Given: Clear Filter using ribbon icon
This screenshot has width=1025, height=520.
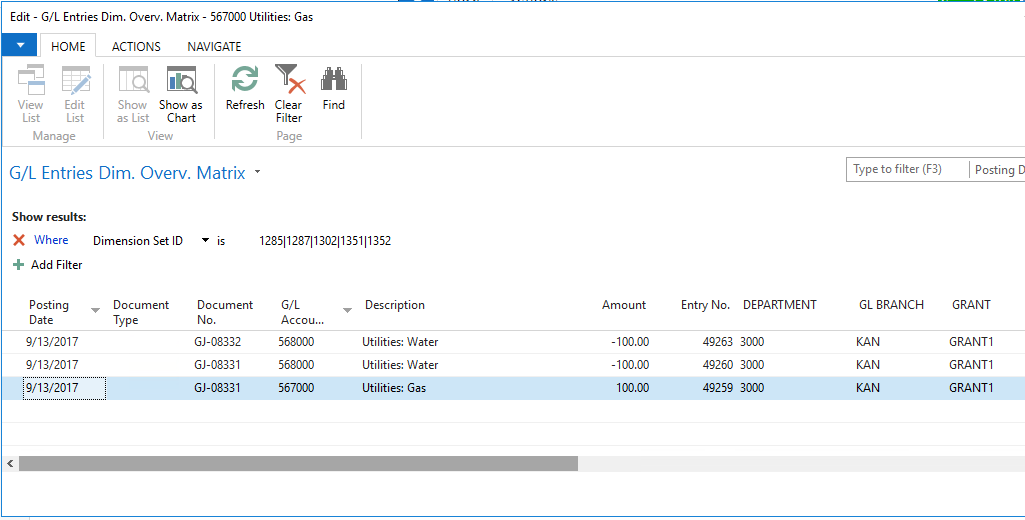Looking at the screenshot, I should 289,80.
